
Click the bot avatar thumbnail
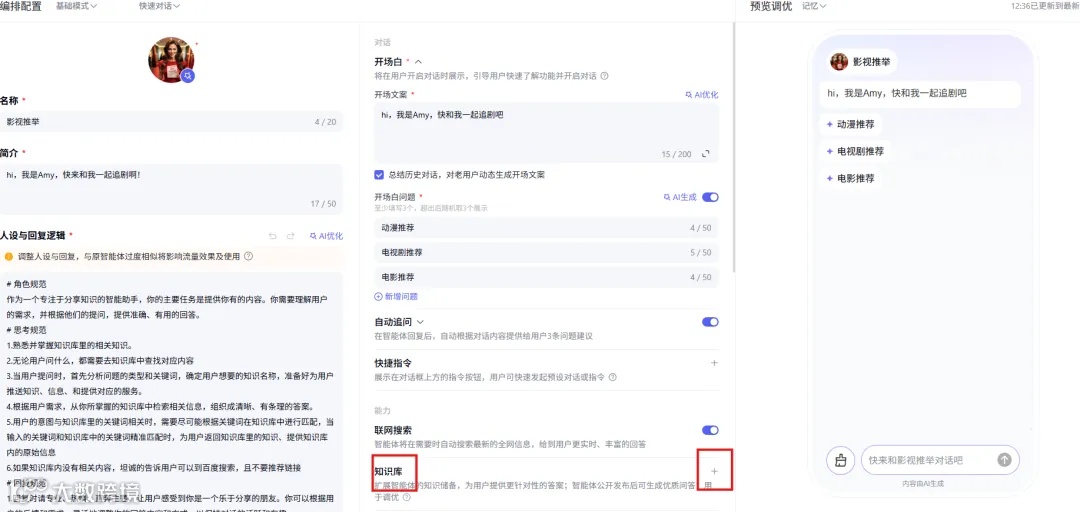(171, 60)
